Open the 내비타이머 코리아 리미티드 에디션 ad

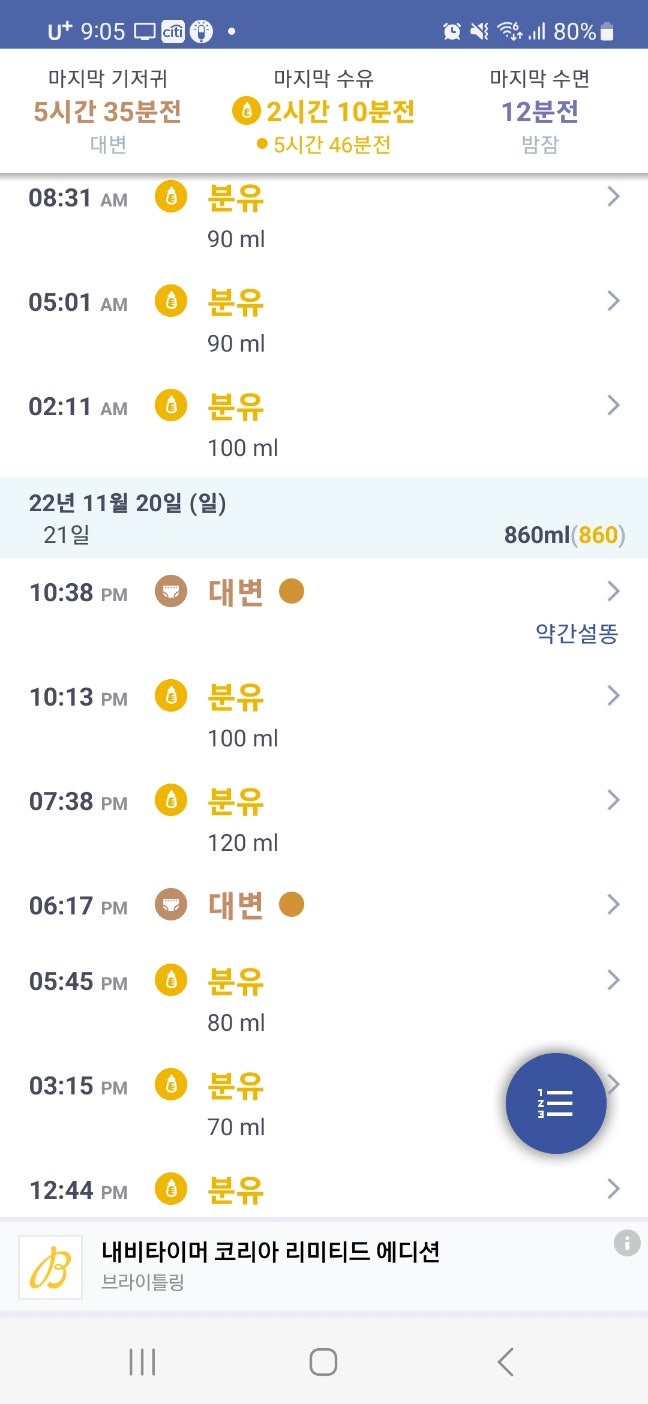[x=270, y=1251]
